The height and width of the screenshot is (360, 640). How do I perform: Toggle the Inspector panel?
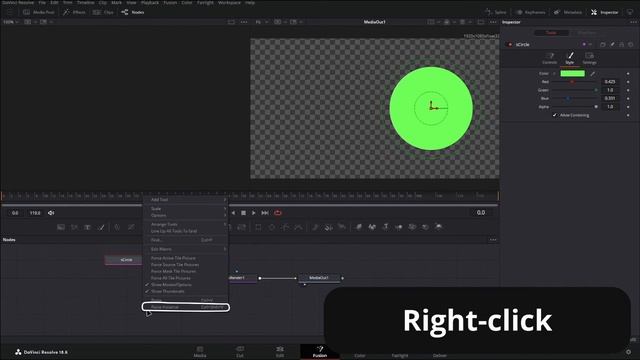(604, 12)
